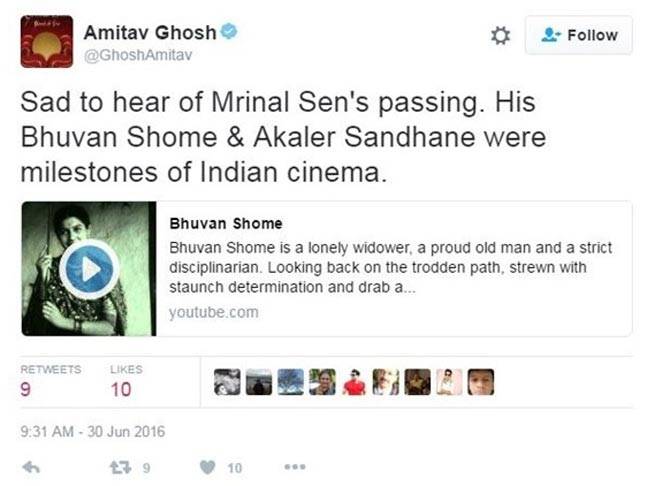The width and height of the screenshot is (647, 486).
Task: Click the Bhuvan Shome video description text
Action: tap(390, 268)
